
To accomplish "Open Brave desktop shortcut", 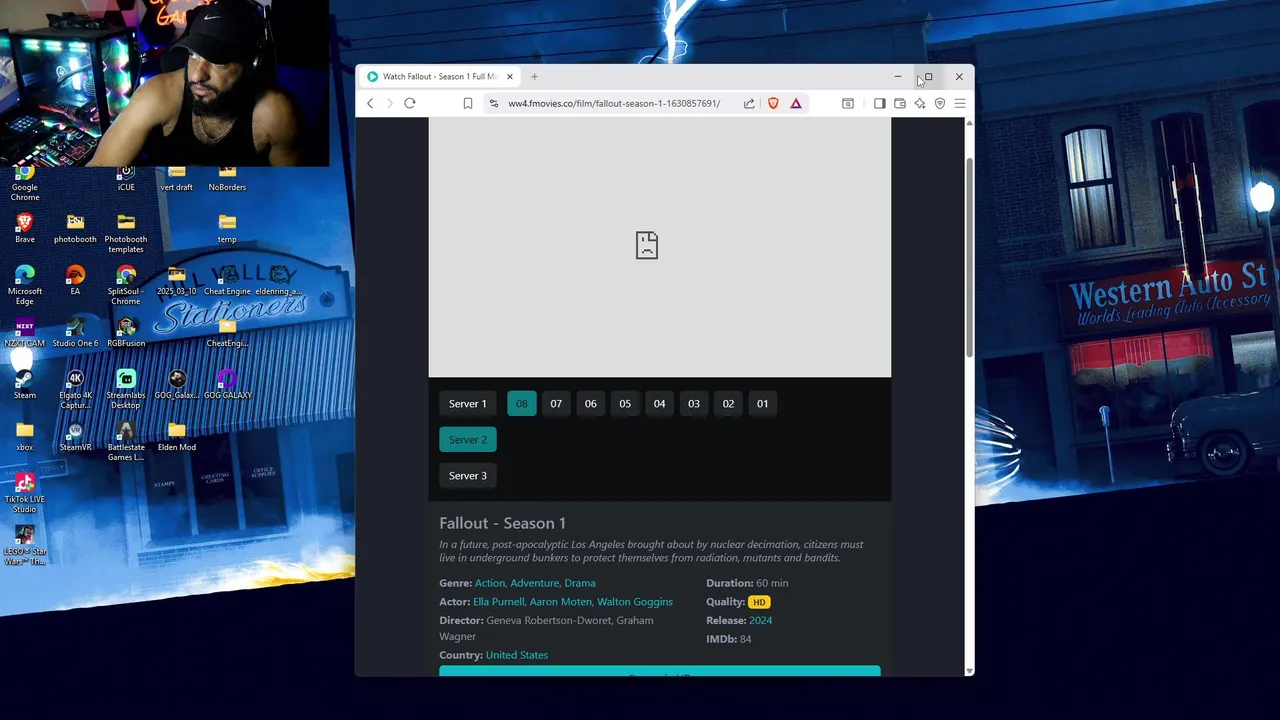I will coord(25,228).
